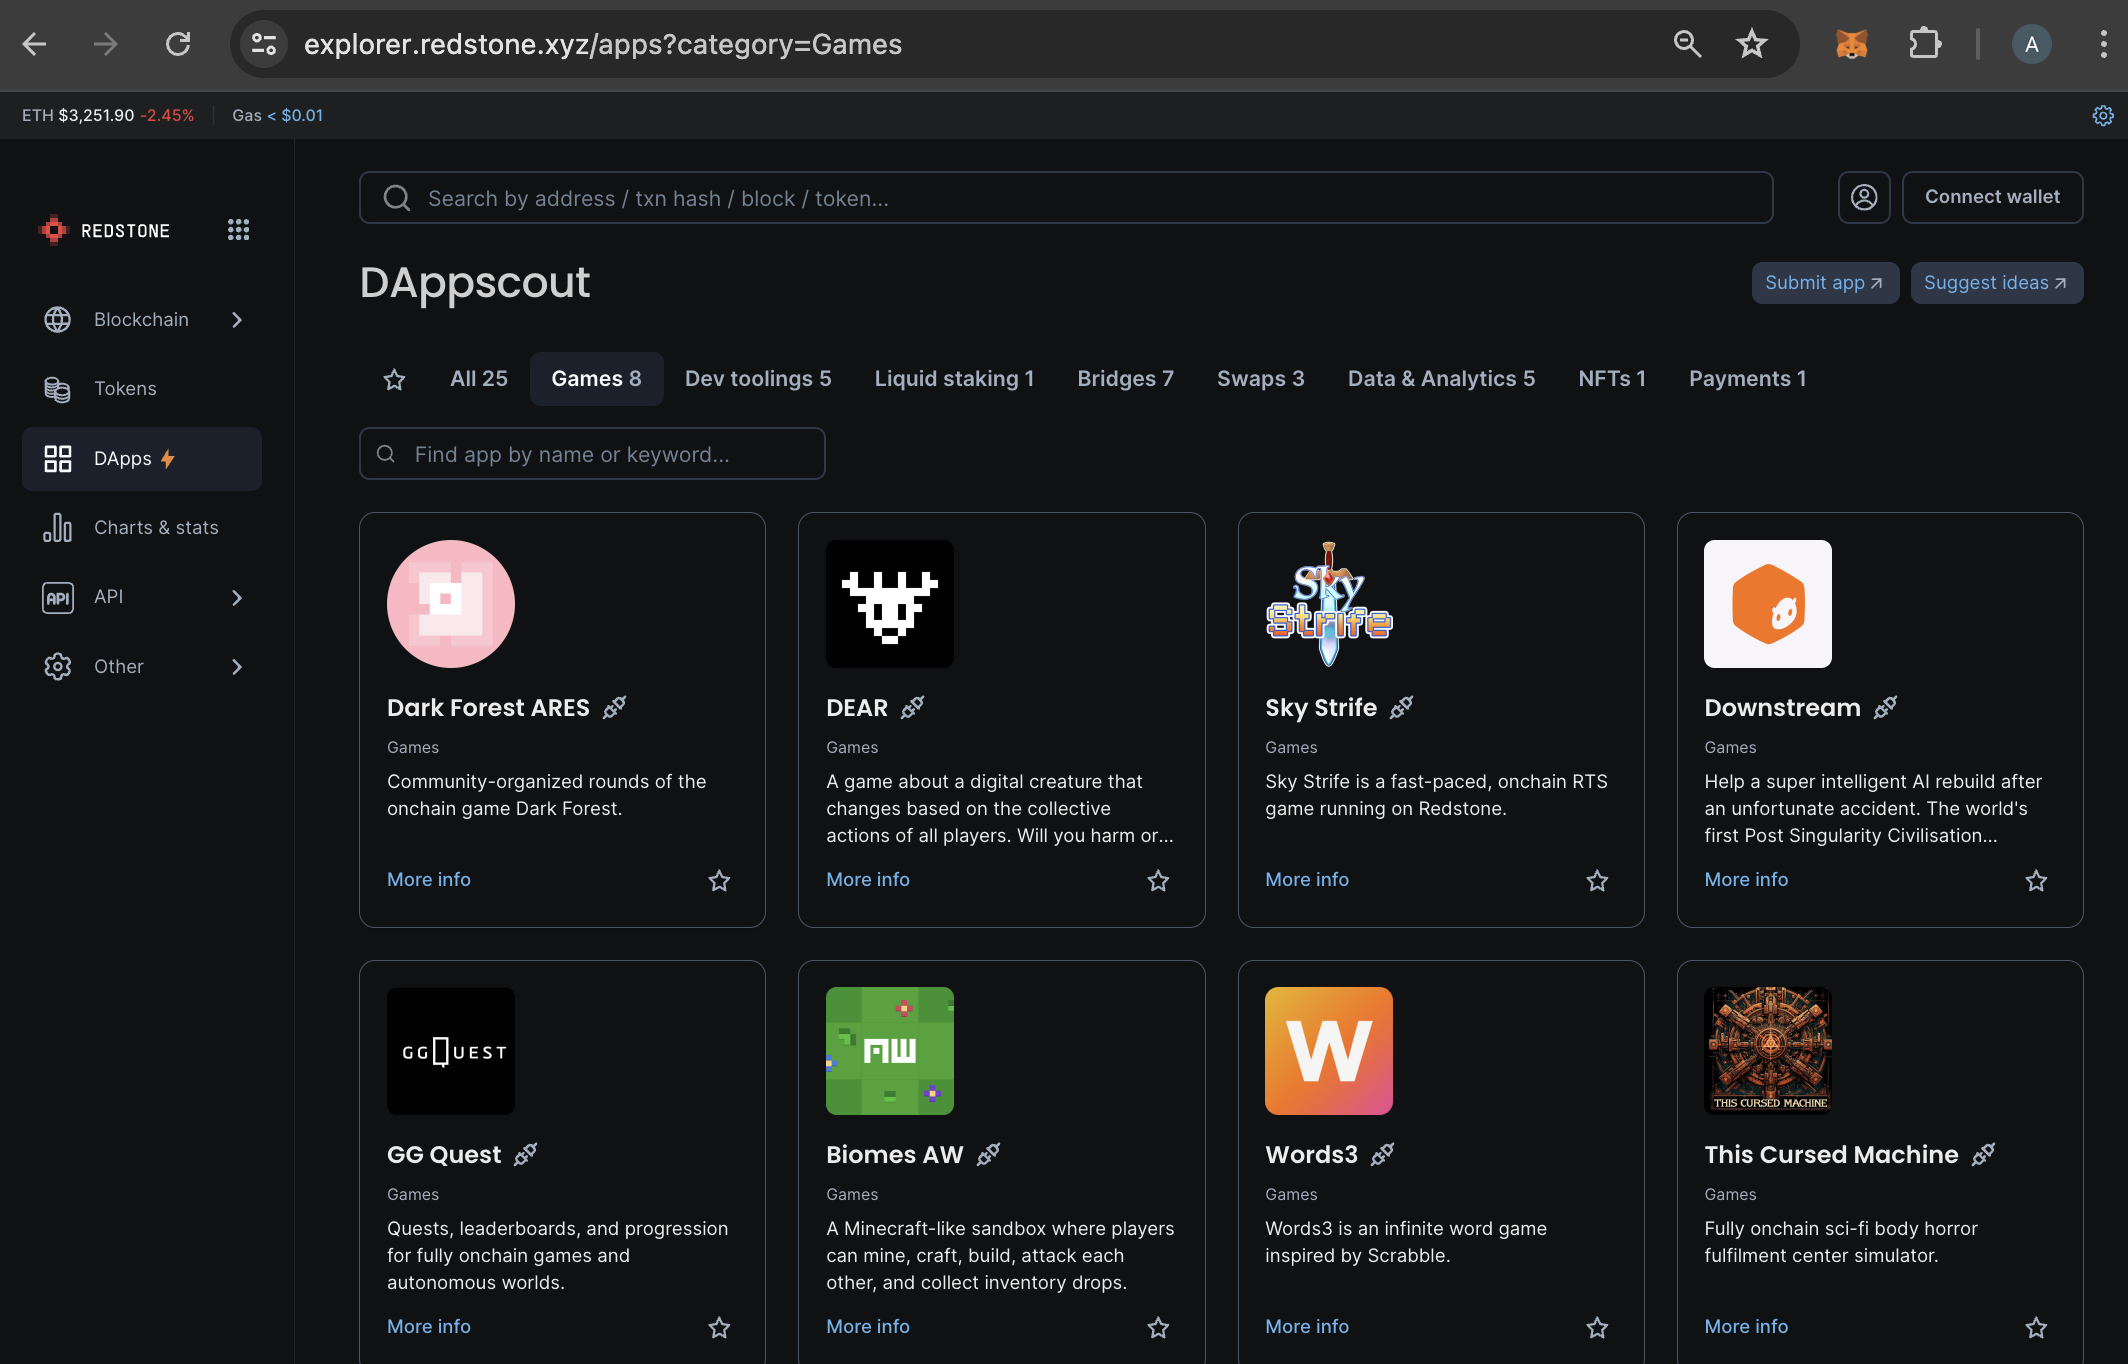Click the Connect wallet button
This screenshot has width=2128, height=1364.
1991,197
